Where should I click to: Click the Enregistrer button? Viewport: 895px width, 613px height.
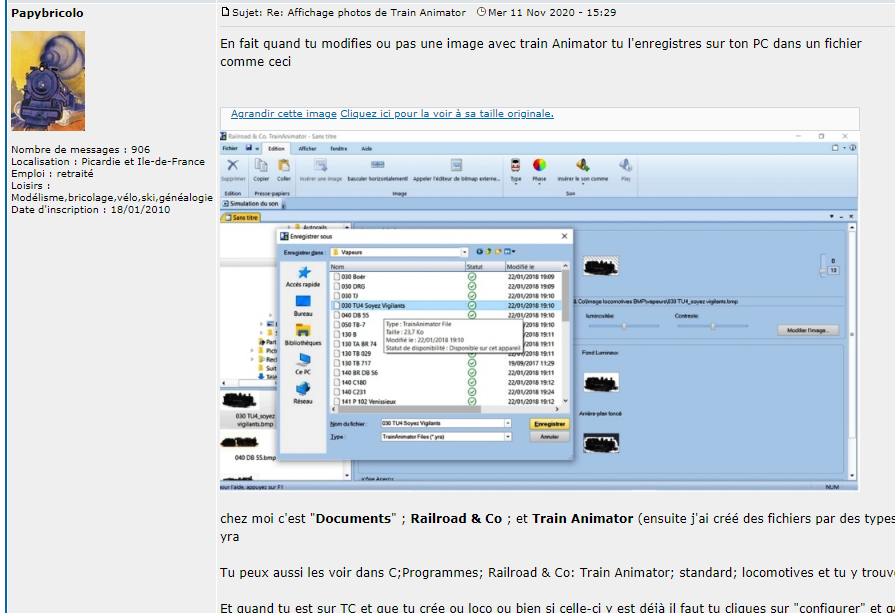[x=549, y=424]
